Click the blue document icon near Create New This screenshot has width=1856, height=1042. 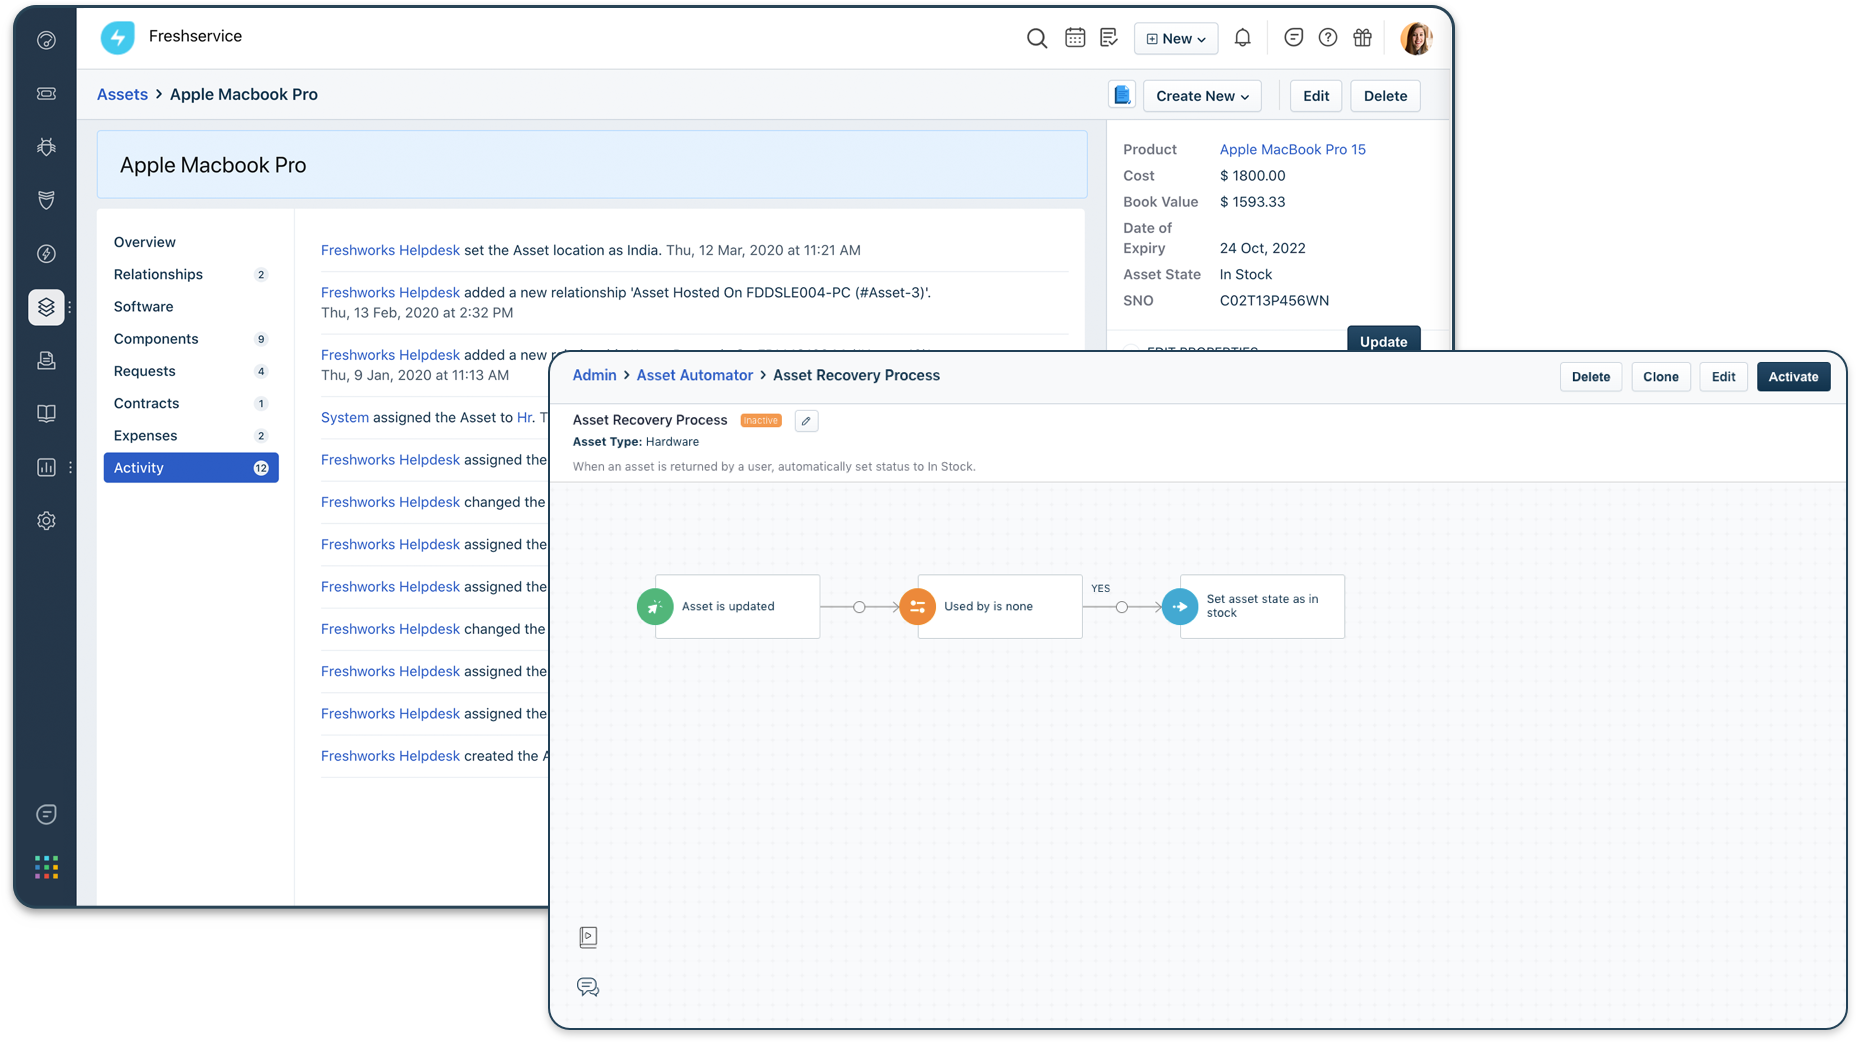(1122, 95)
